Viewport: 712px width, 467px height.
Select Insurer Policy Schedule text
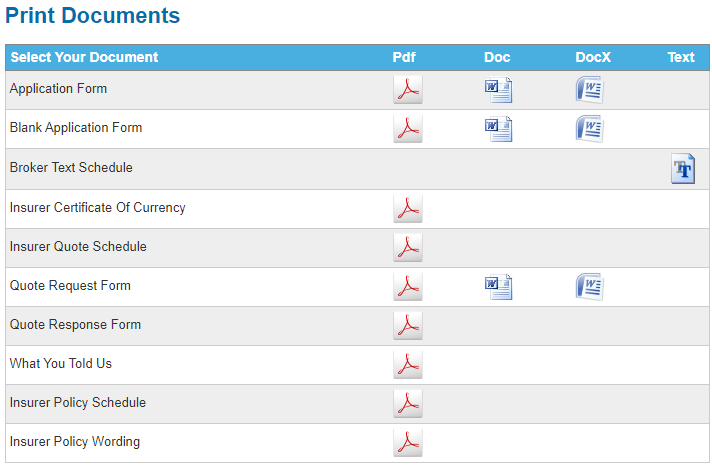(78, 402)
